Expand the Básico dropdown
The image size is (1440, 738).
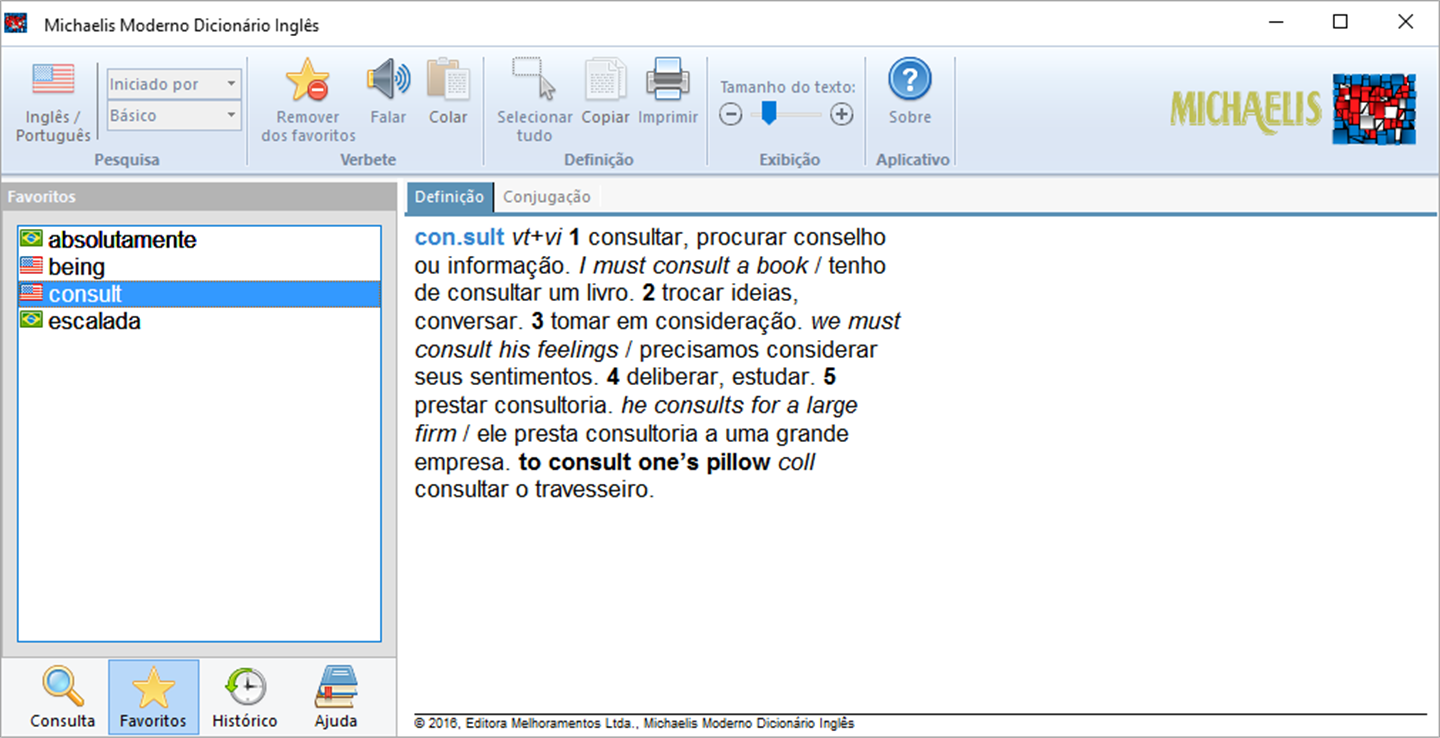pyautogui.click(x=175, y=116)
